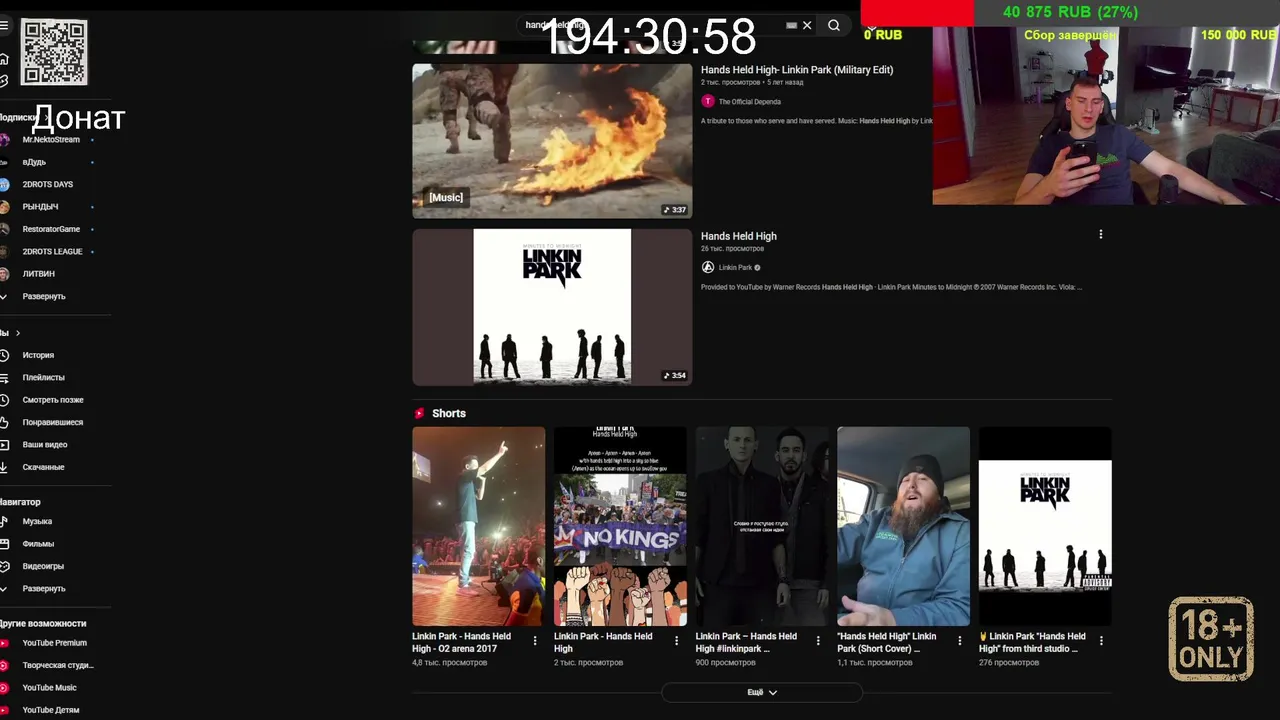Screen dimensions: 1280x720
Task: Click the Shorts section logo icon
Action: click(420, 413)
